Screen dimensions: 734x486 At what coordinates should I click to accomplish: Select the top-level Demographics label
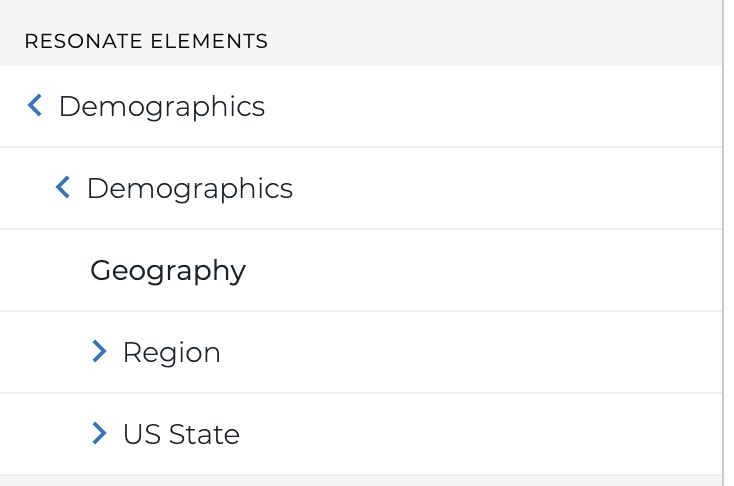[161, 107]
